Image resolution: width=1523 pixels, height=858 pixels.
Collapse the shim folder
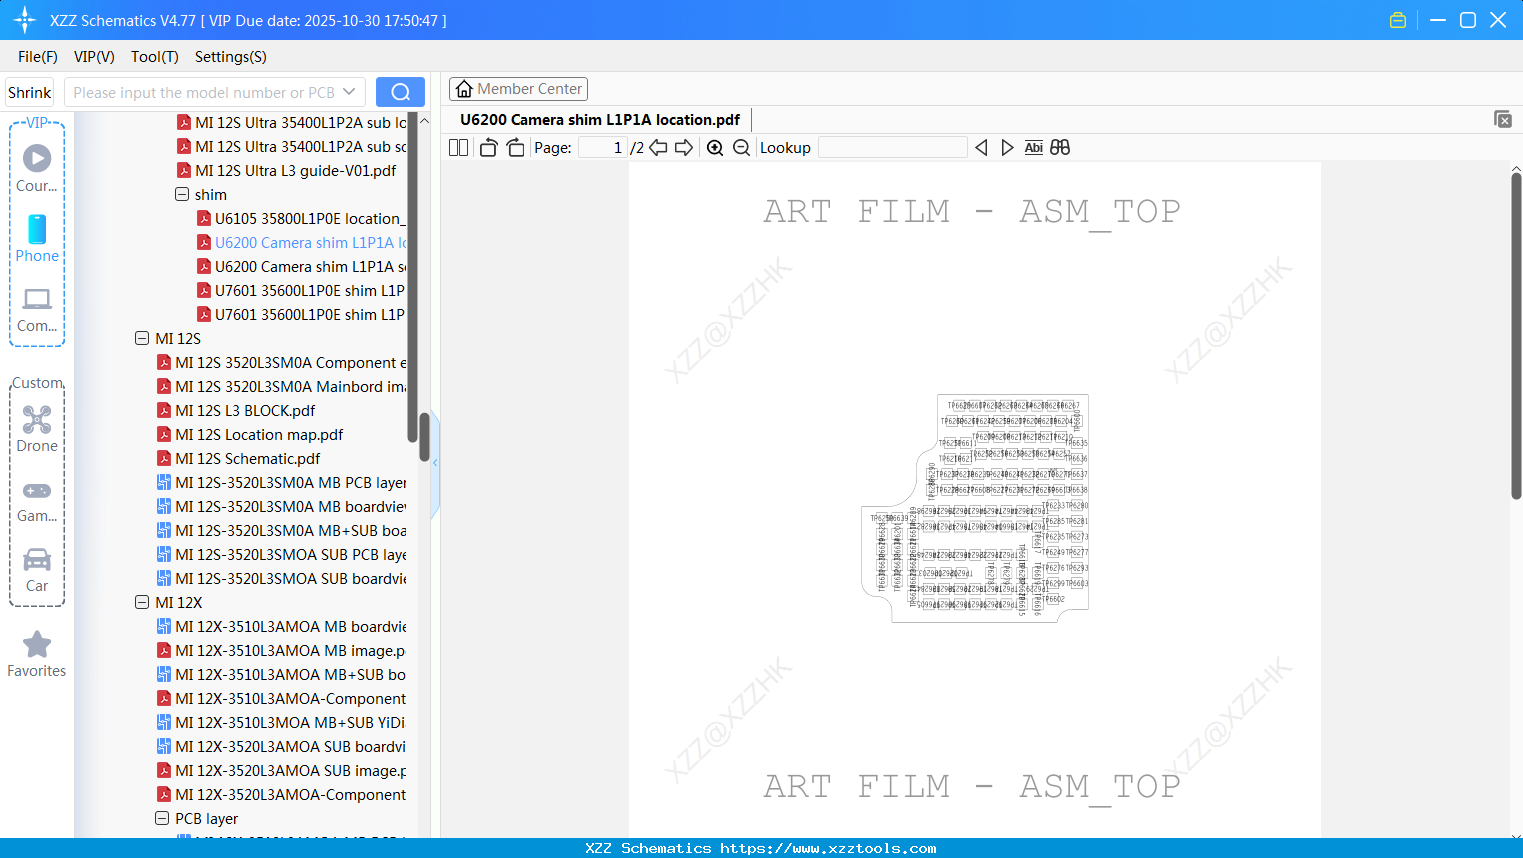[x=182, y=194]
